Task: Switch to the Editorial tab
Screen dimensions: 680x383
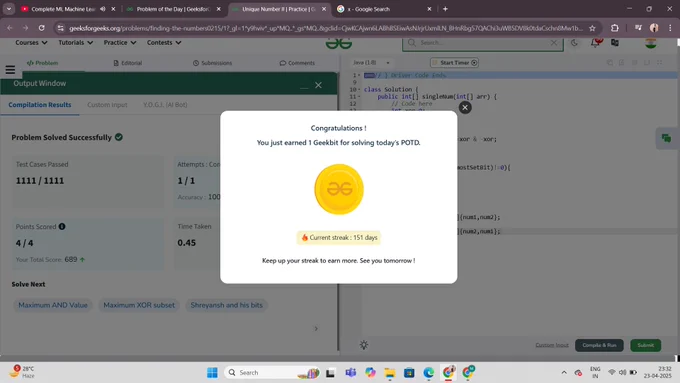Action: [128, 63]
